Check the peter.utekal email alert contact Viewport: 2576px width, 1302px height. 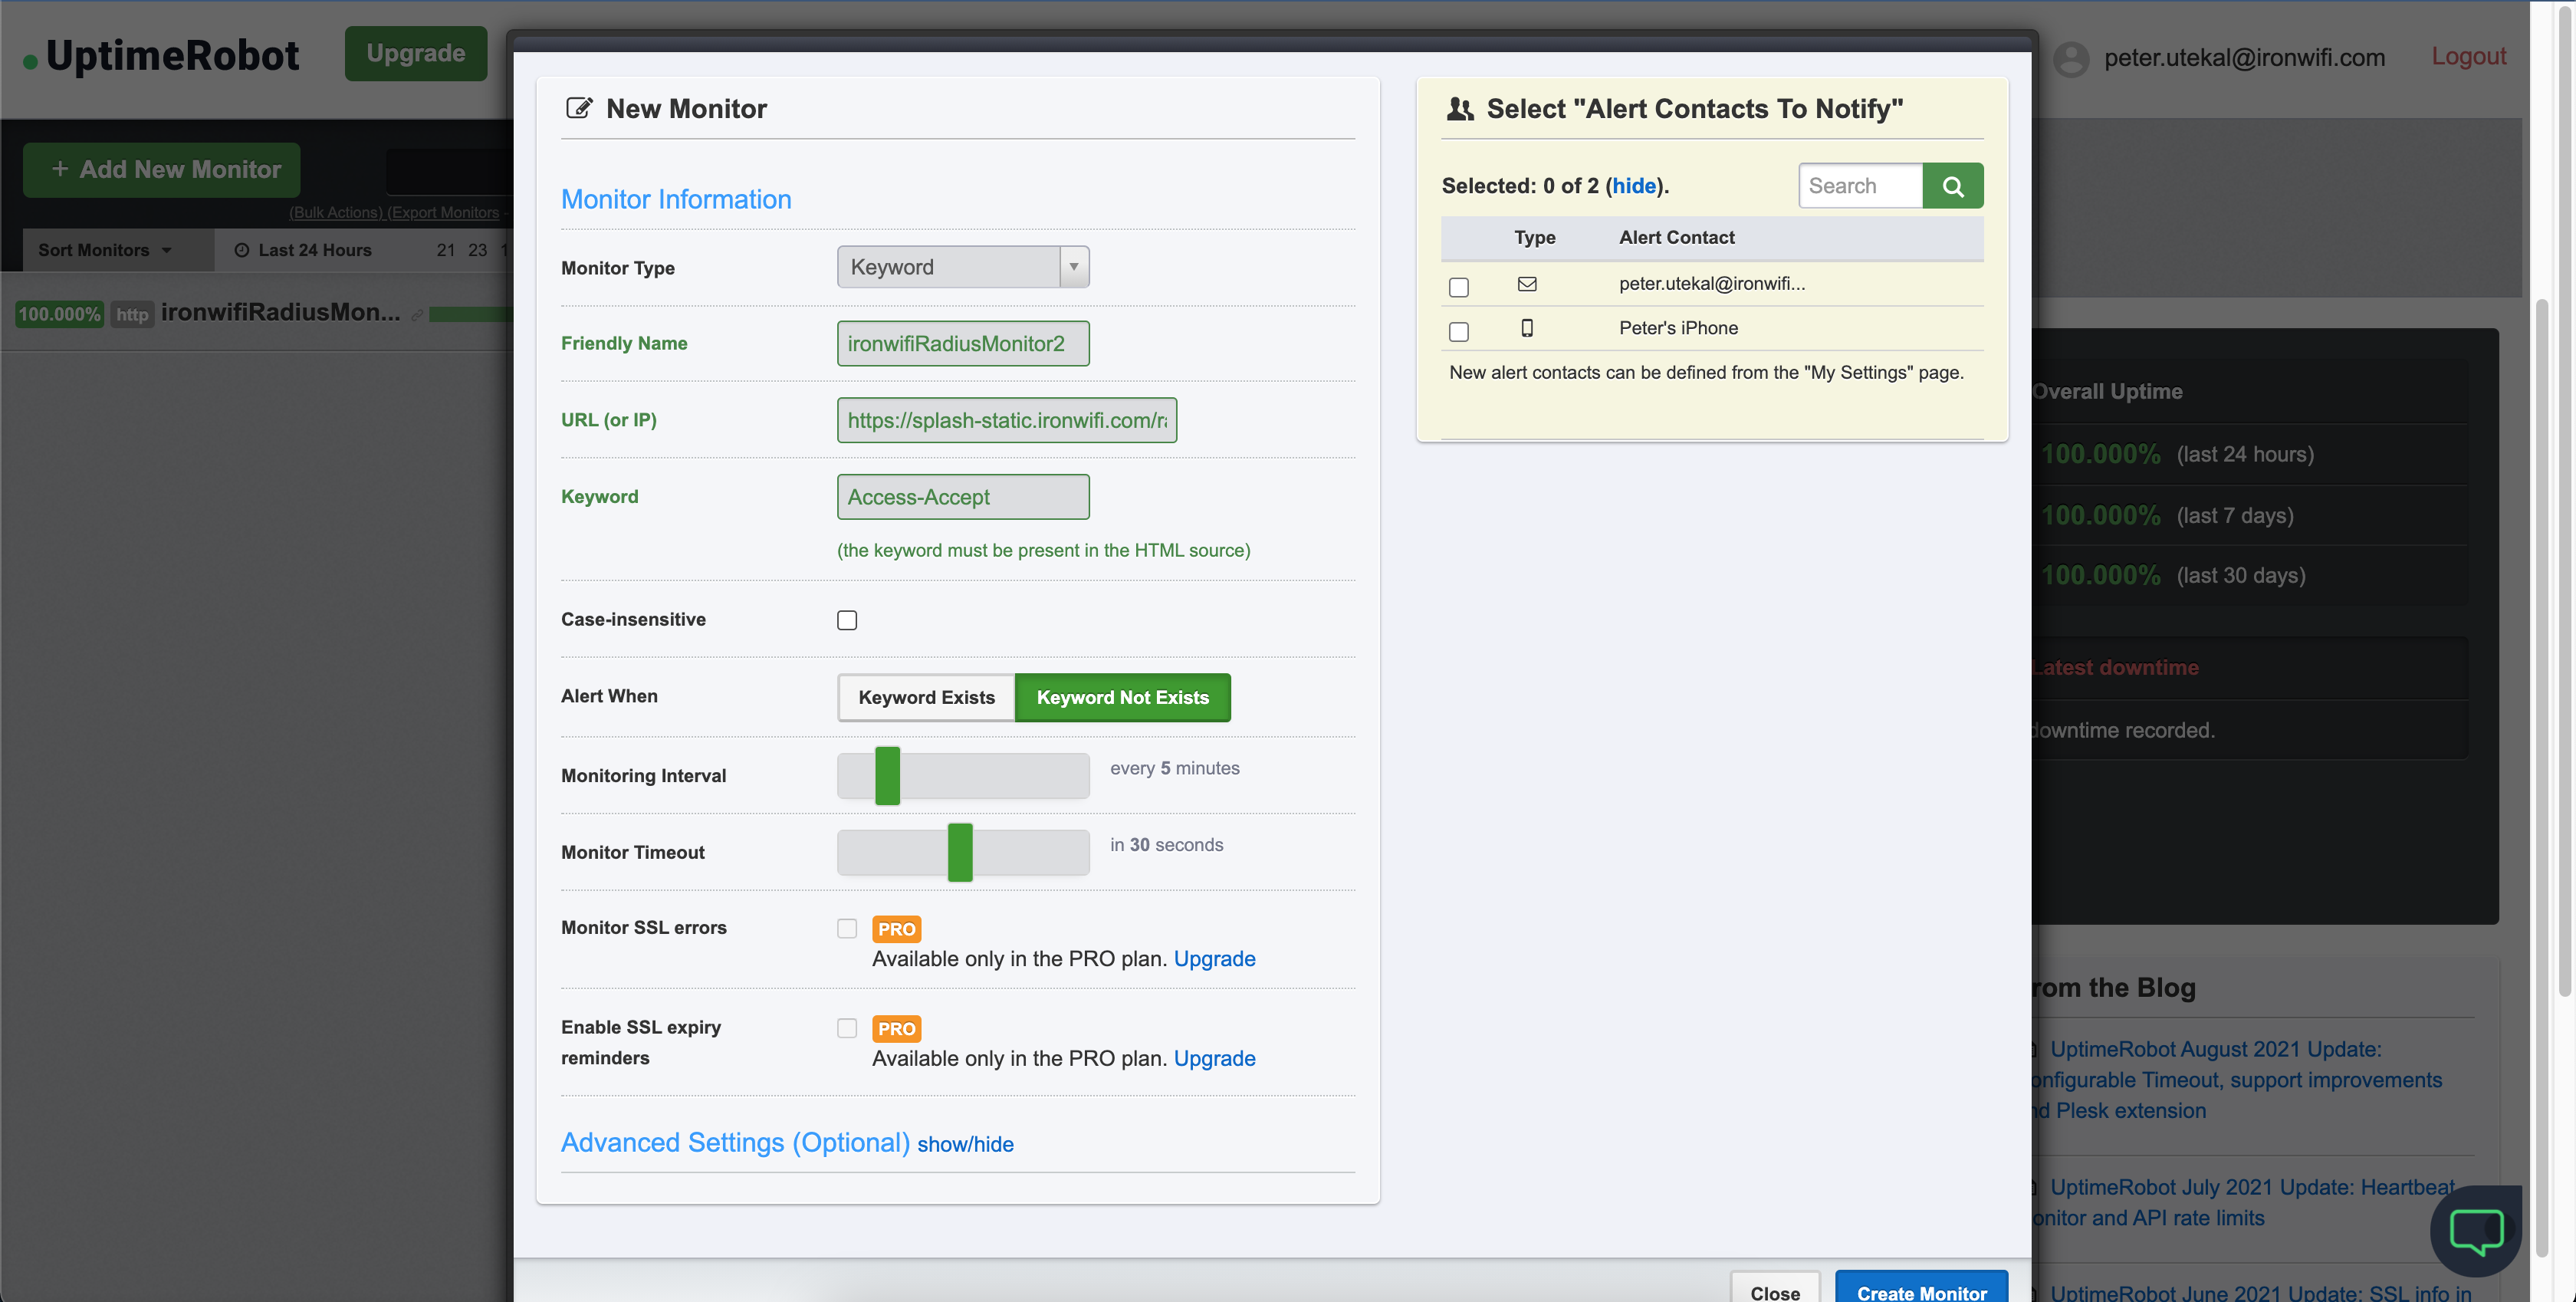point(1459,287)
